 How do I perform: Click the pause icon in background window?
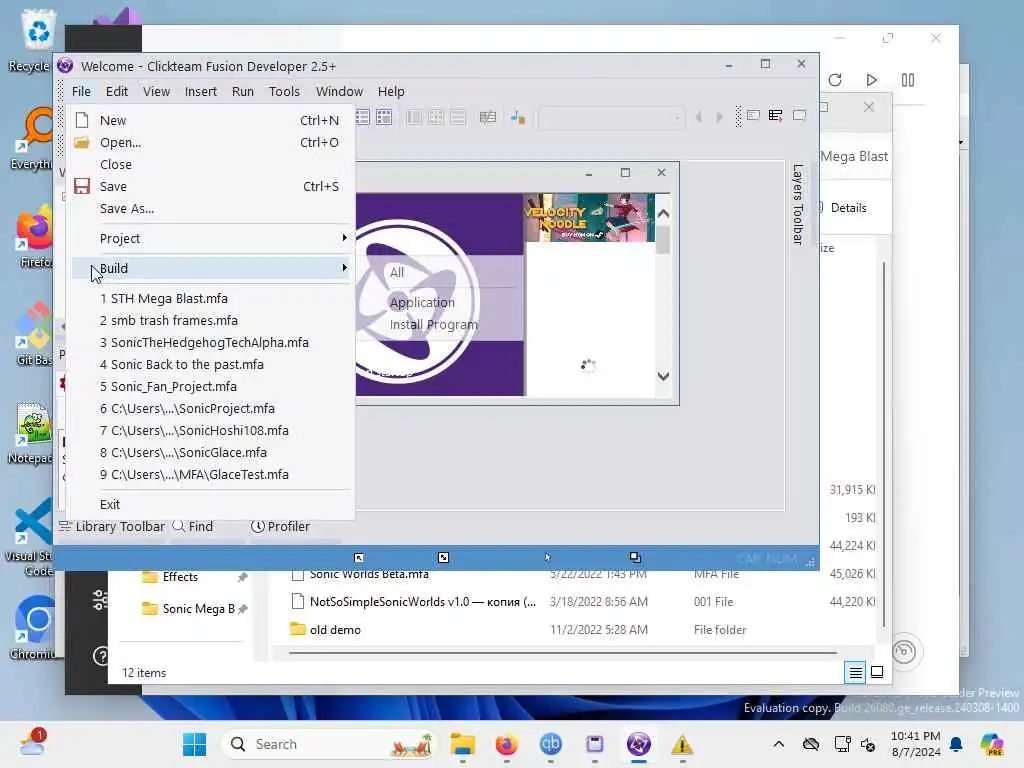908,80
